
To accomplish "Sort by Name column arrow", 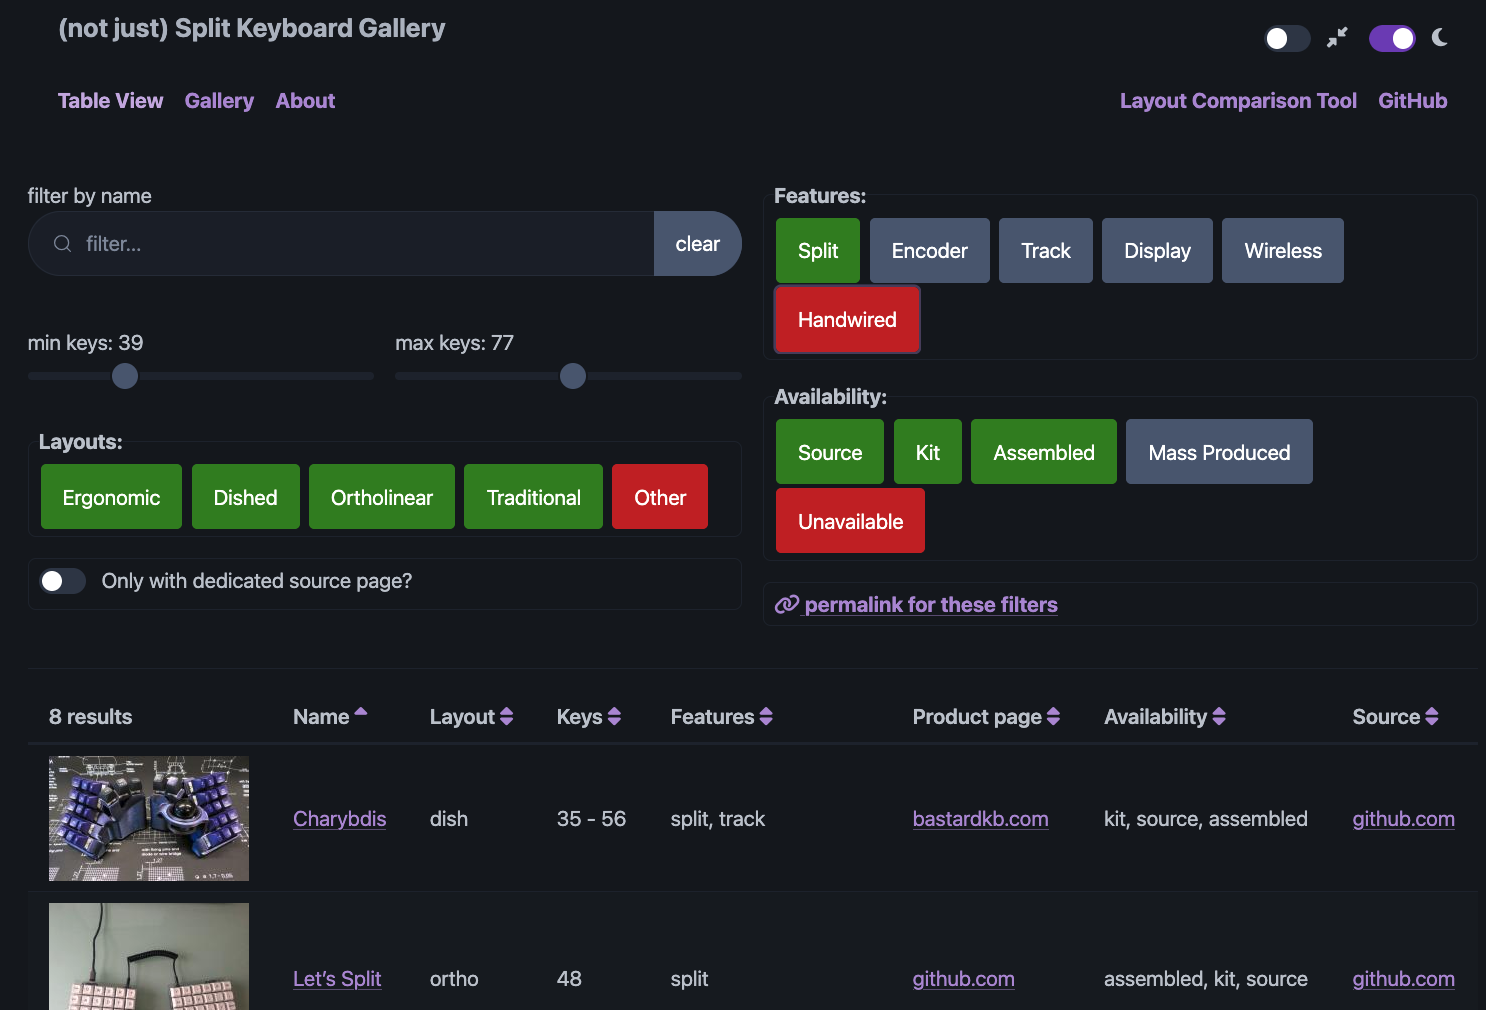I will coord(361,713).
